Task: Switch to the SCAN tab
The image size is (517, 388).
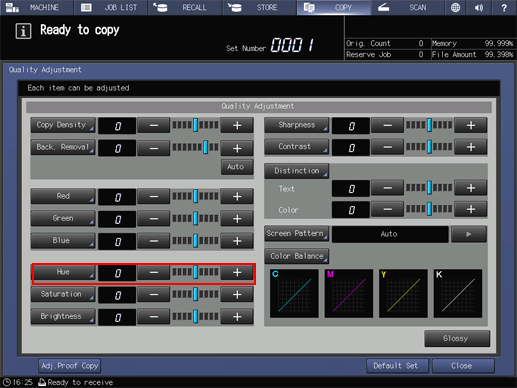Action: (x=407, y=7)
